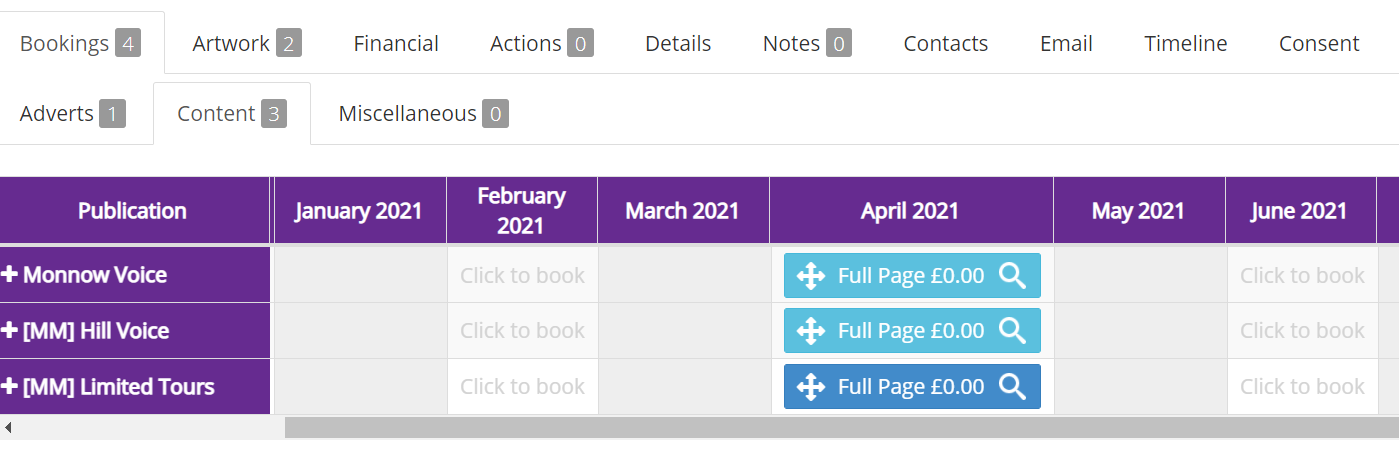Select the Adverts sub-tab
The height and width of the screenshot is (450, 1399).
[73, 114]
